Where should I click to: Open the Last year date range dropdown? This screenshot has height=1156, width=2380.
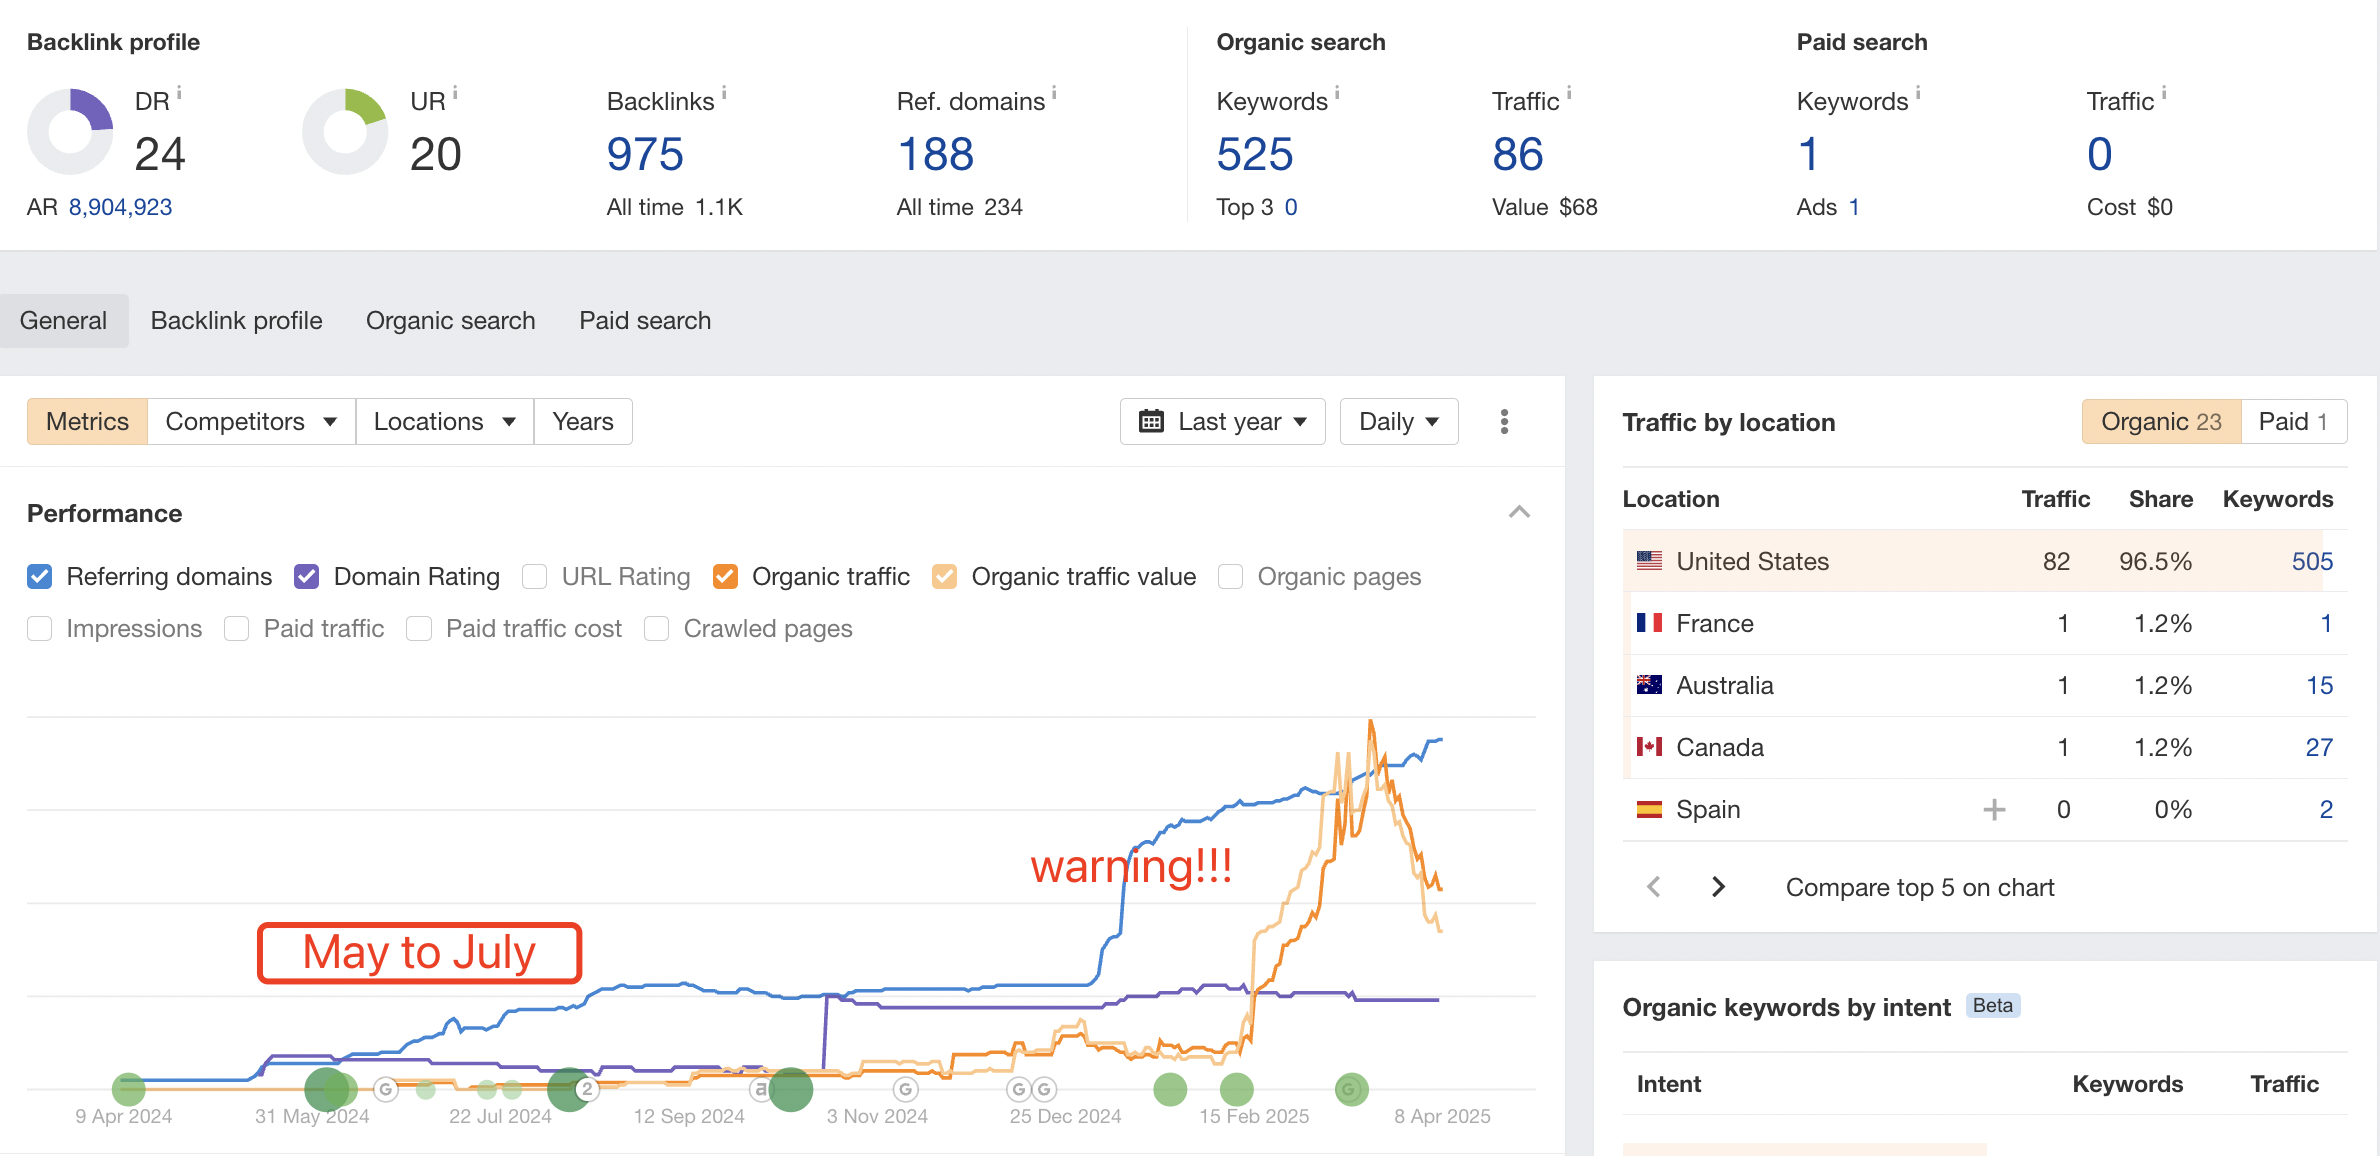coord(1222,422)
